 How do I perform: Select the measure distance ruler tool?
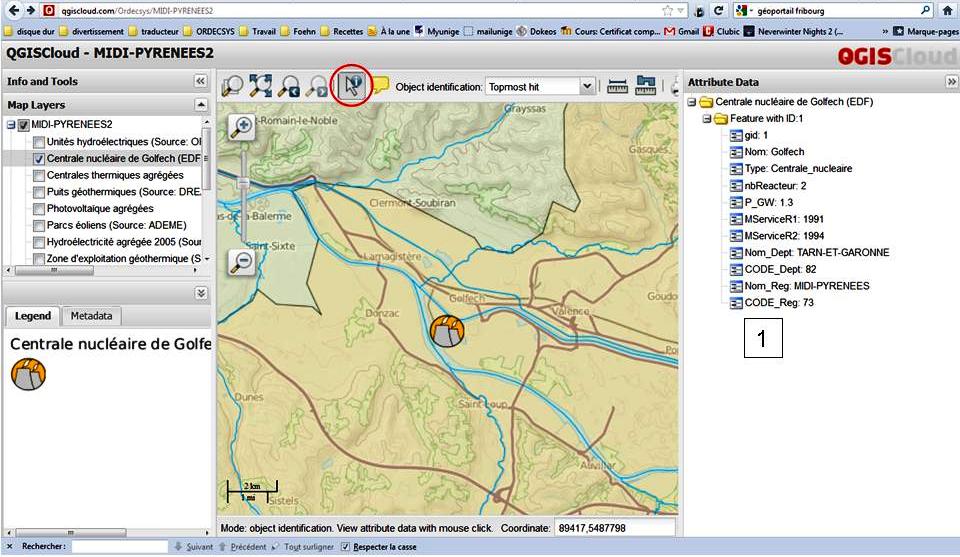(x=617, y=87)
